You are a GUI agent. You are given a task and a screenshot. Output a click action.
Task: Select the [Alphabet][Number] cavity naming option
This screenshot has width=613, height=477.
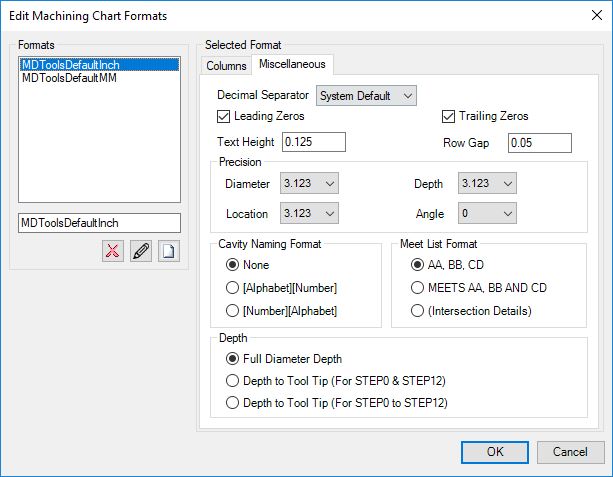[x=232, y=288]
